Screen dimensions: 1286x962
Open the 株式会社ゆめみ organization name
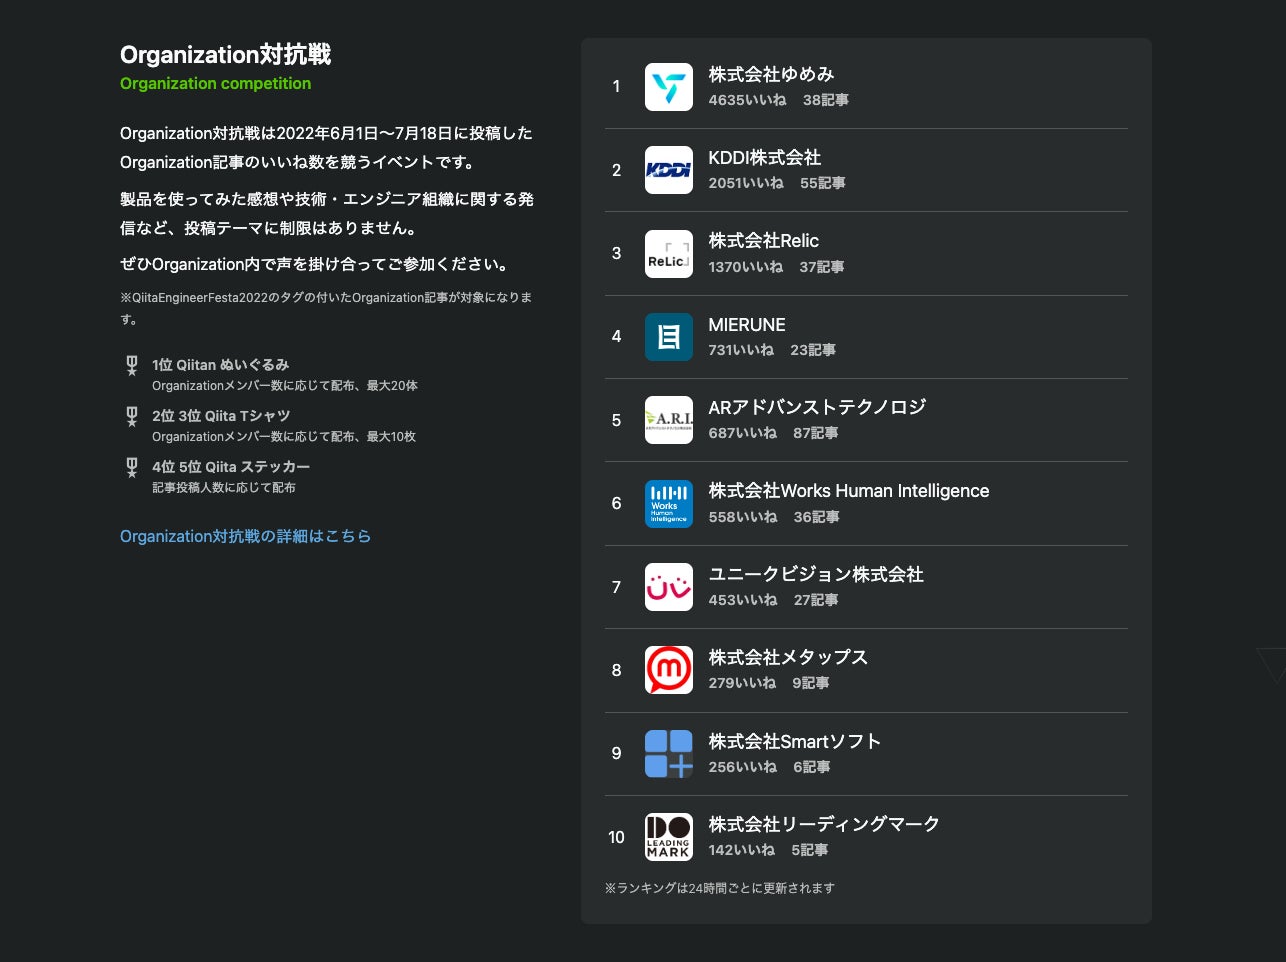click(771, 74)
